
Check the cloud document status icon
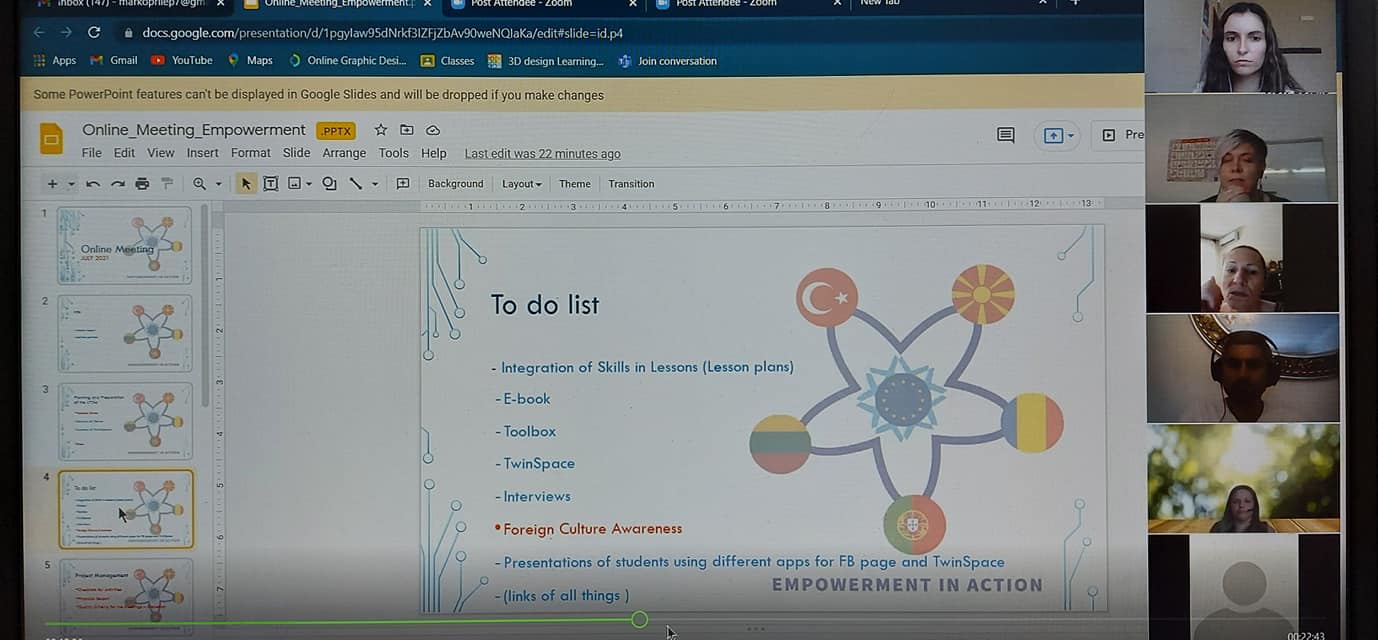[x=433, y=130]
